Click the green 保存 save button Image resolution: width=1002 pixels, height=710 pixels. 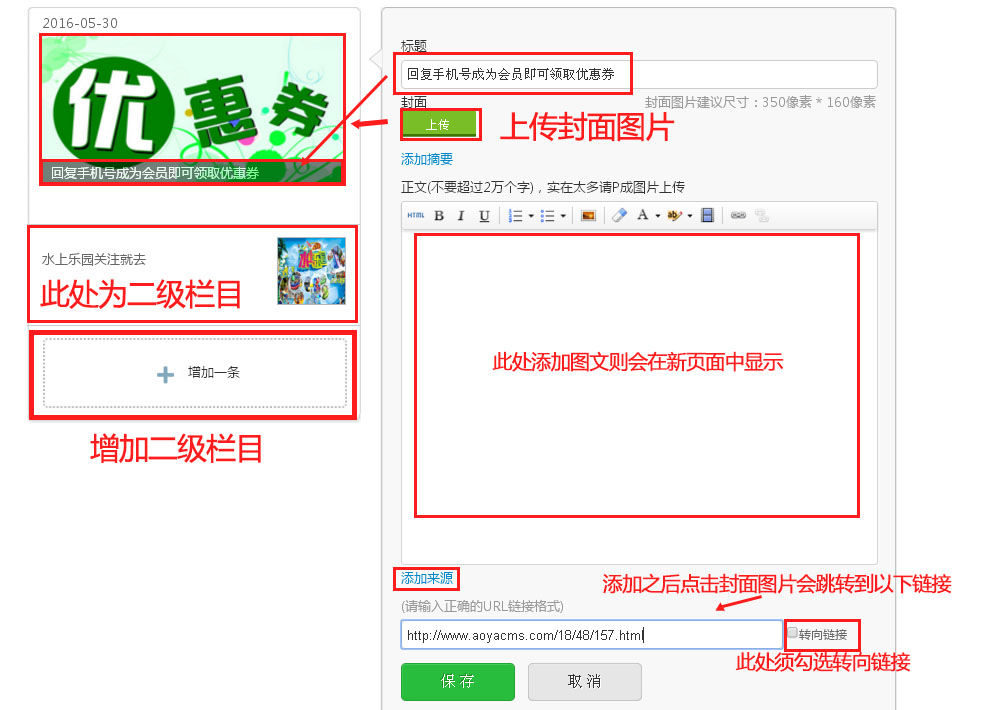pos(457,681)
